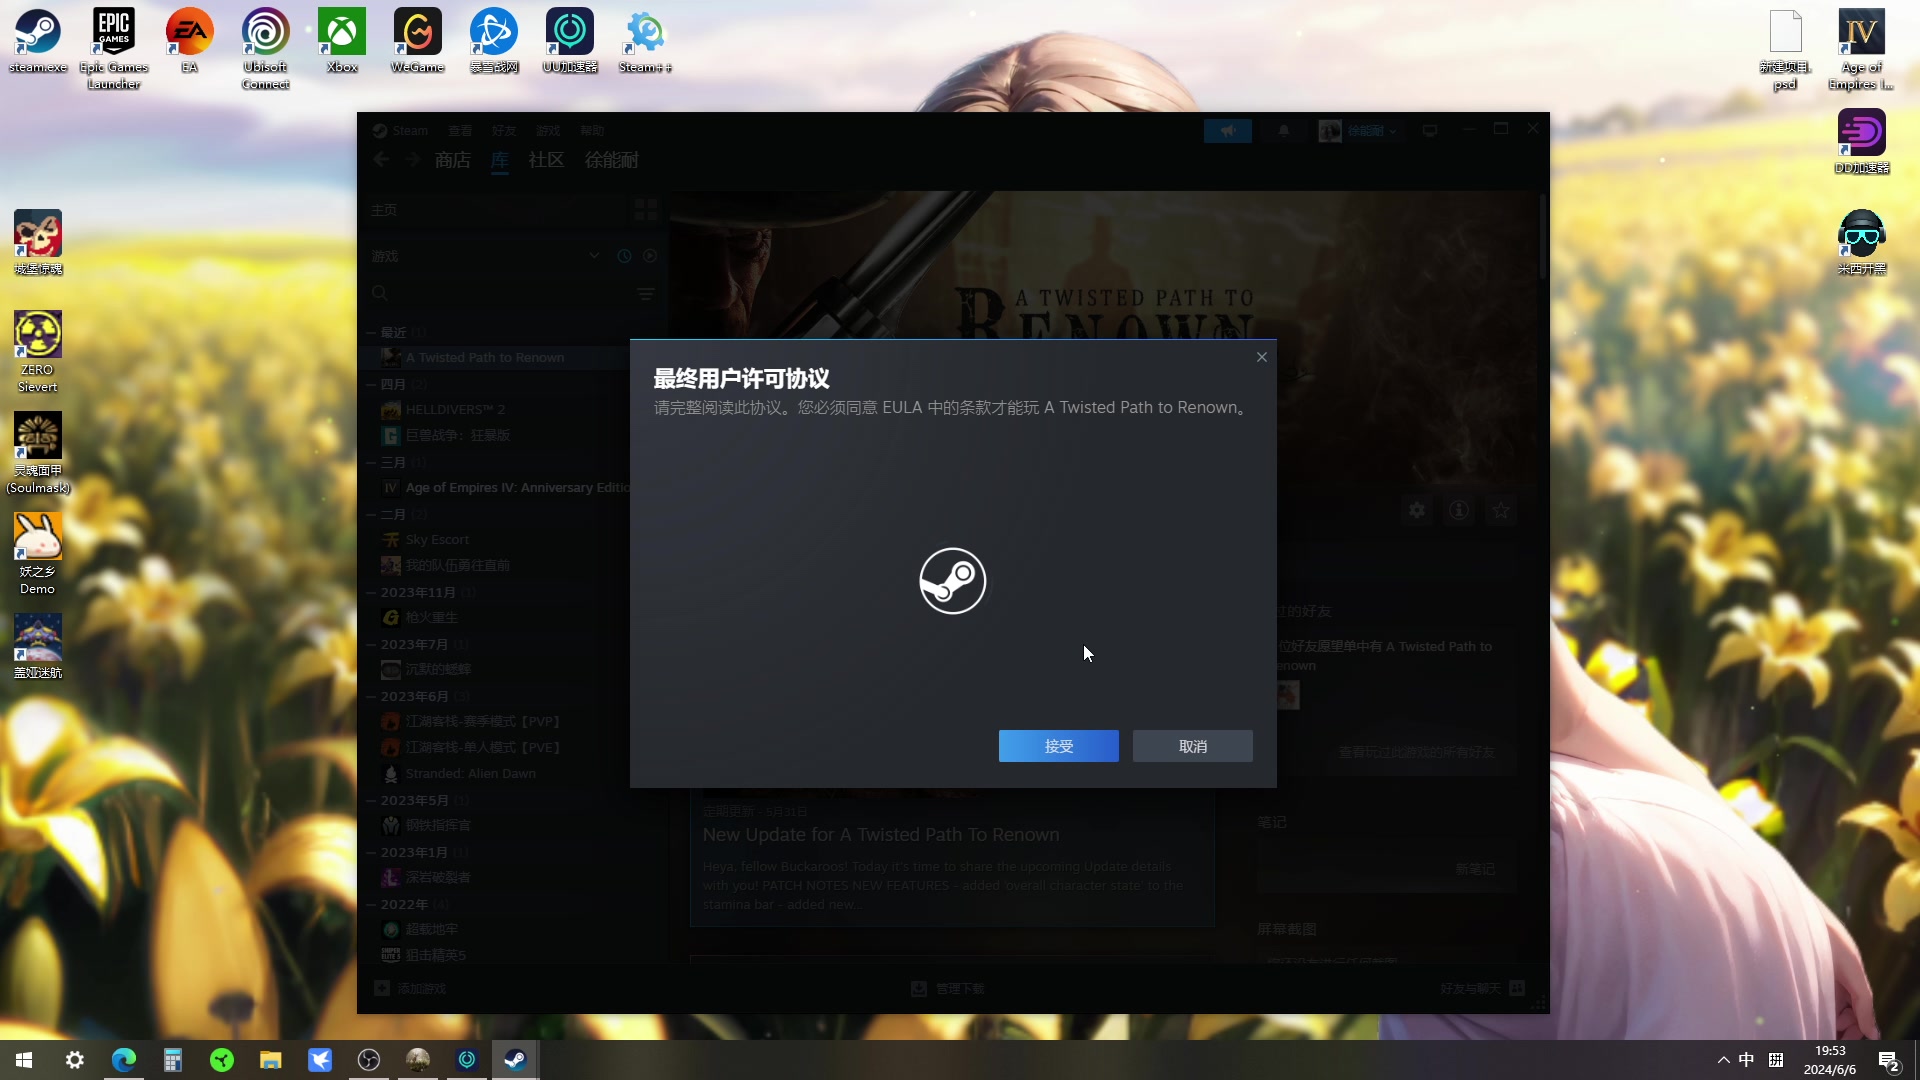The height and width of the screenshot is (1080, 1920).
Task: Open the 好友 menu in the Steam window
Action: coord(504,131)
